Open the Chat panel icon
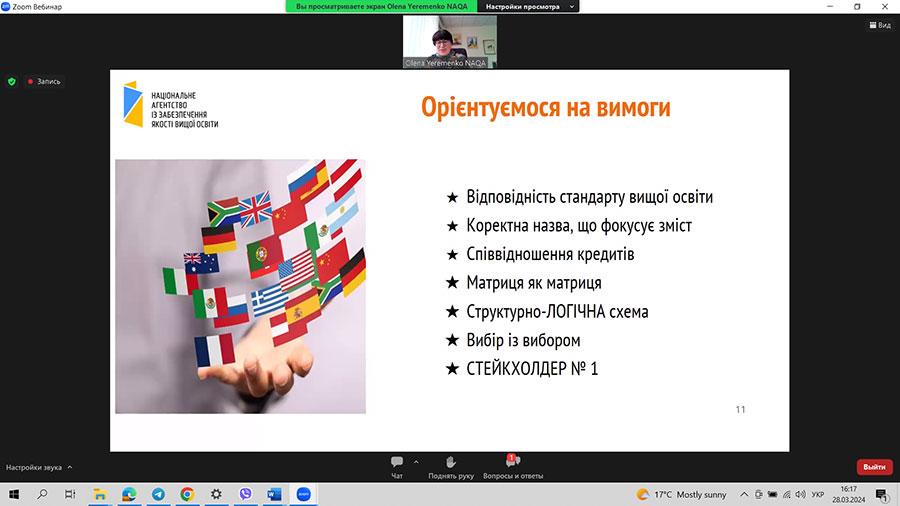900x506 pixels. pyautogui.click(x=397, y=462)
